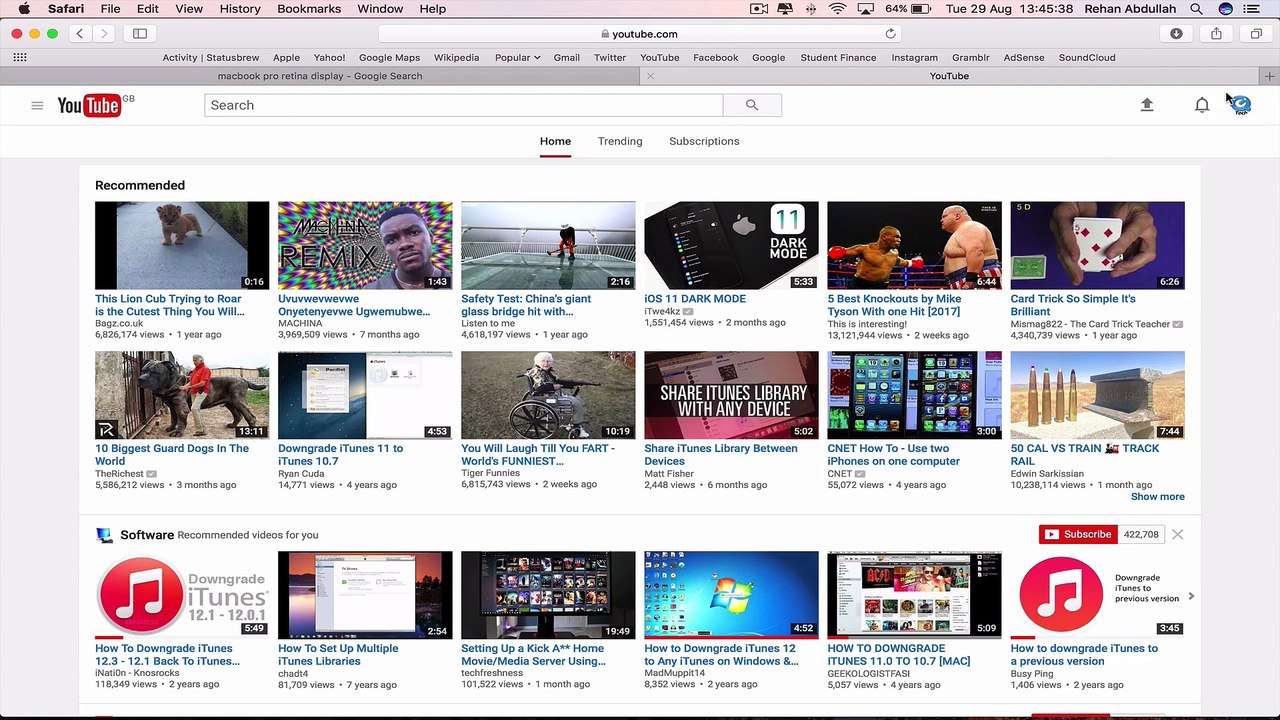
Task: Show all tabs overview in Safari
Action: click(x=1256, y=34)
